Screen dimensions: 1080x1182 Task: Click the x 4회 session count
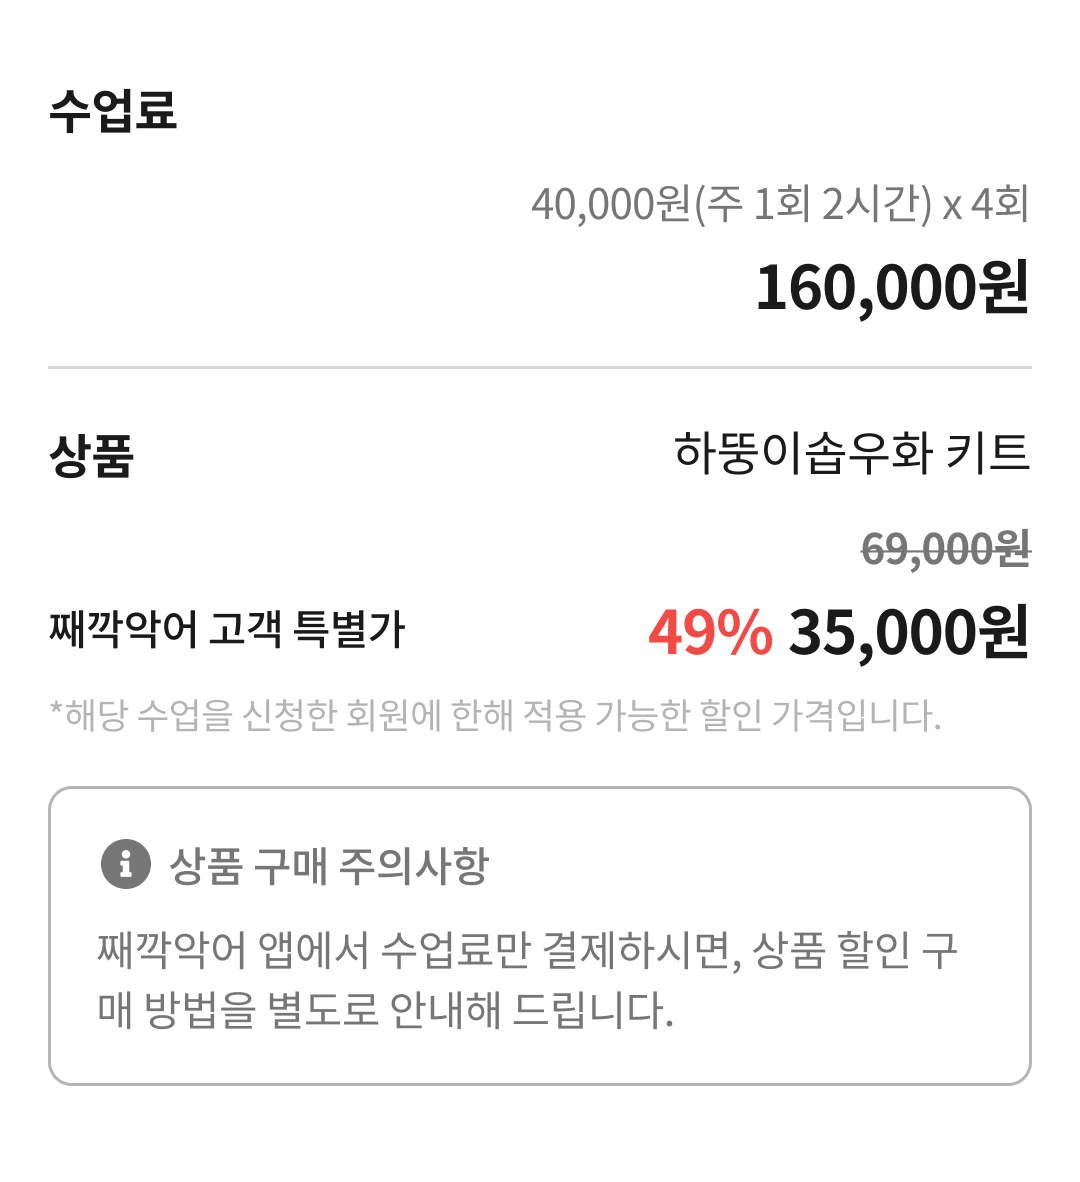(x=985, y=205)
